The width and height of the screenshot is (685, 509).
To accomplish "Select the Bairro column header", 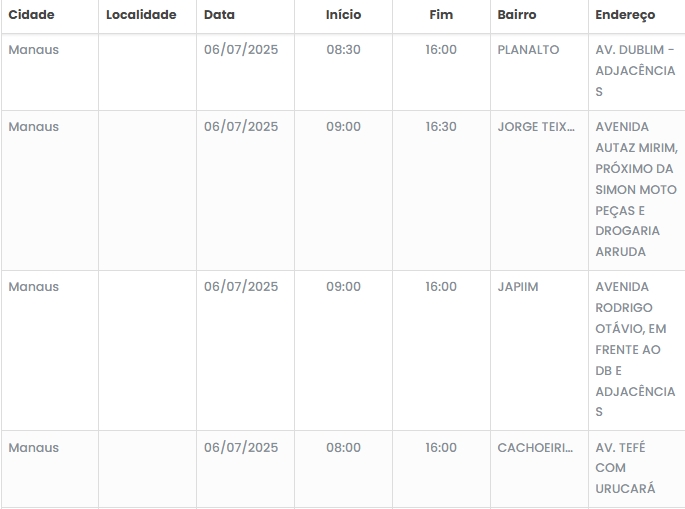I will tap(517, 15).
